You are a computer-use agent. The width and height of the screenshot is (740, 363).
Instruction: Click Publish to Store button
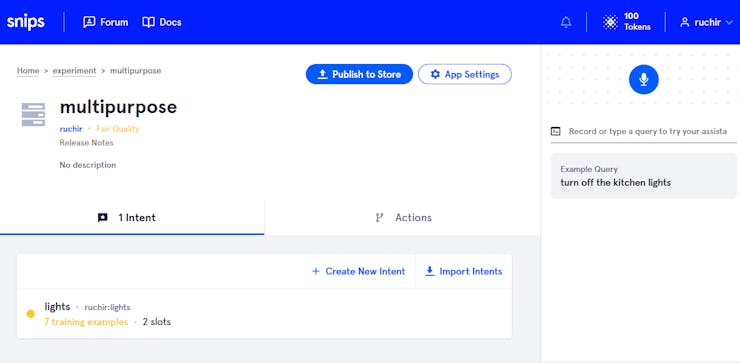359,74
